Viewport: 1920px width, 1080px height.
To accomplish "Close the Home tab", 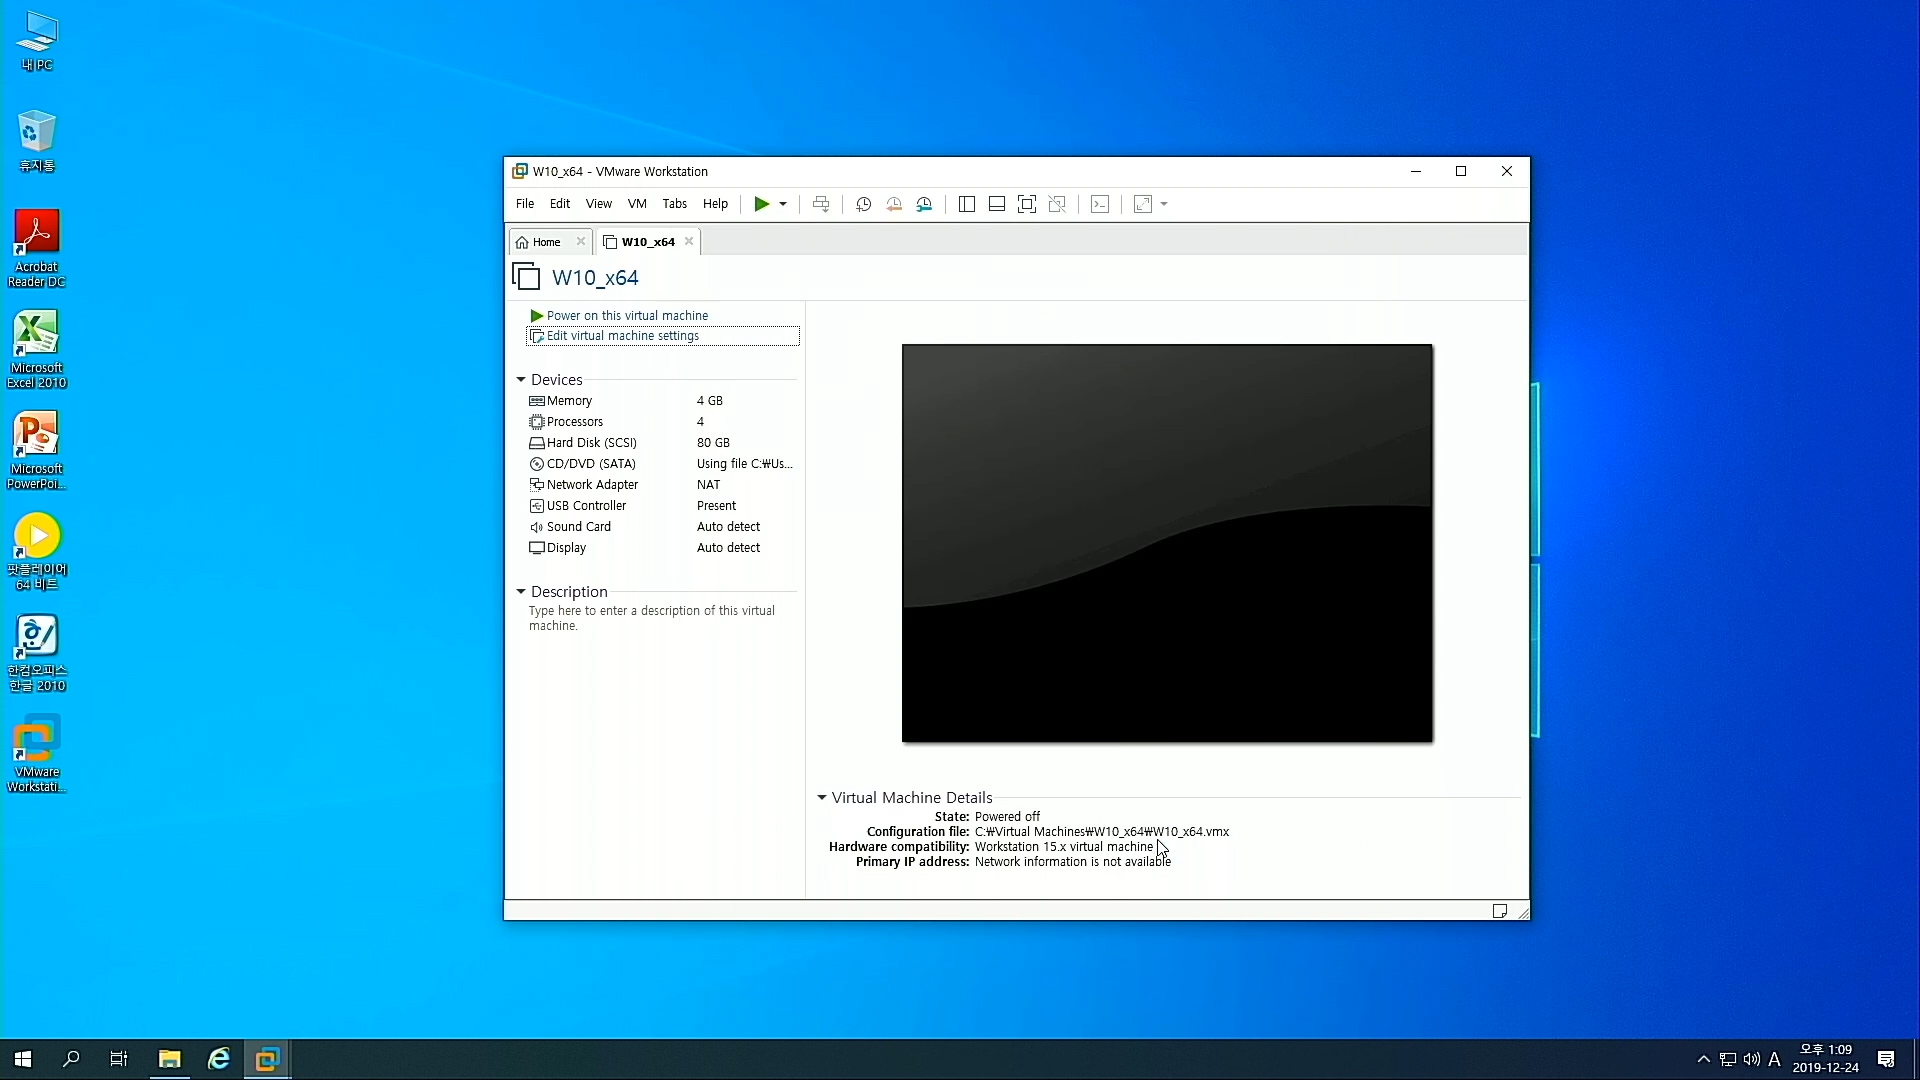I will point(581,242).
